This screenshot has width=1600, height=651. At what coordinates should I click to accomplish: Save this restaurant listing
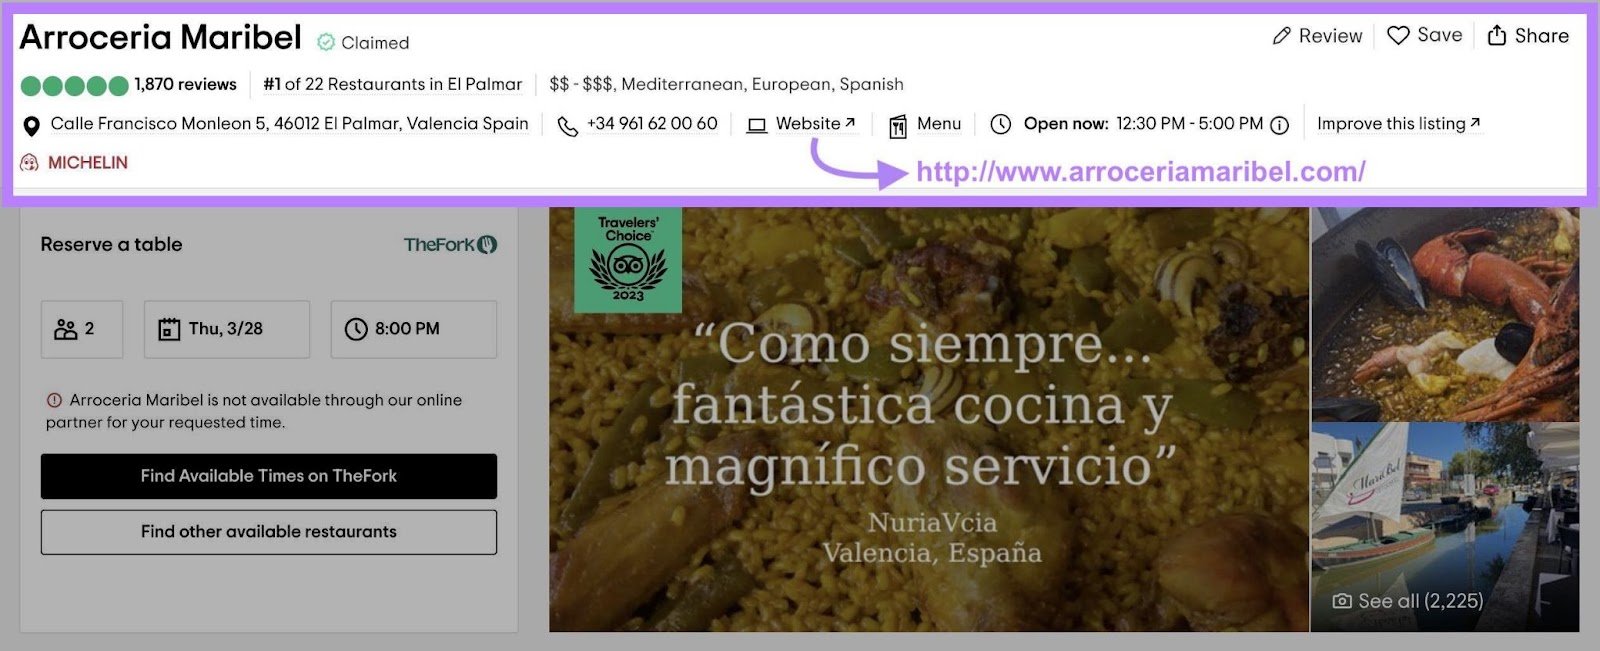(x=1424, y=36)
